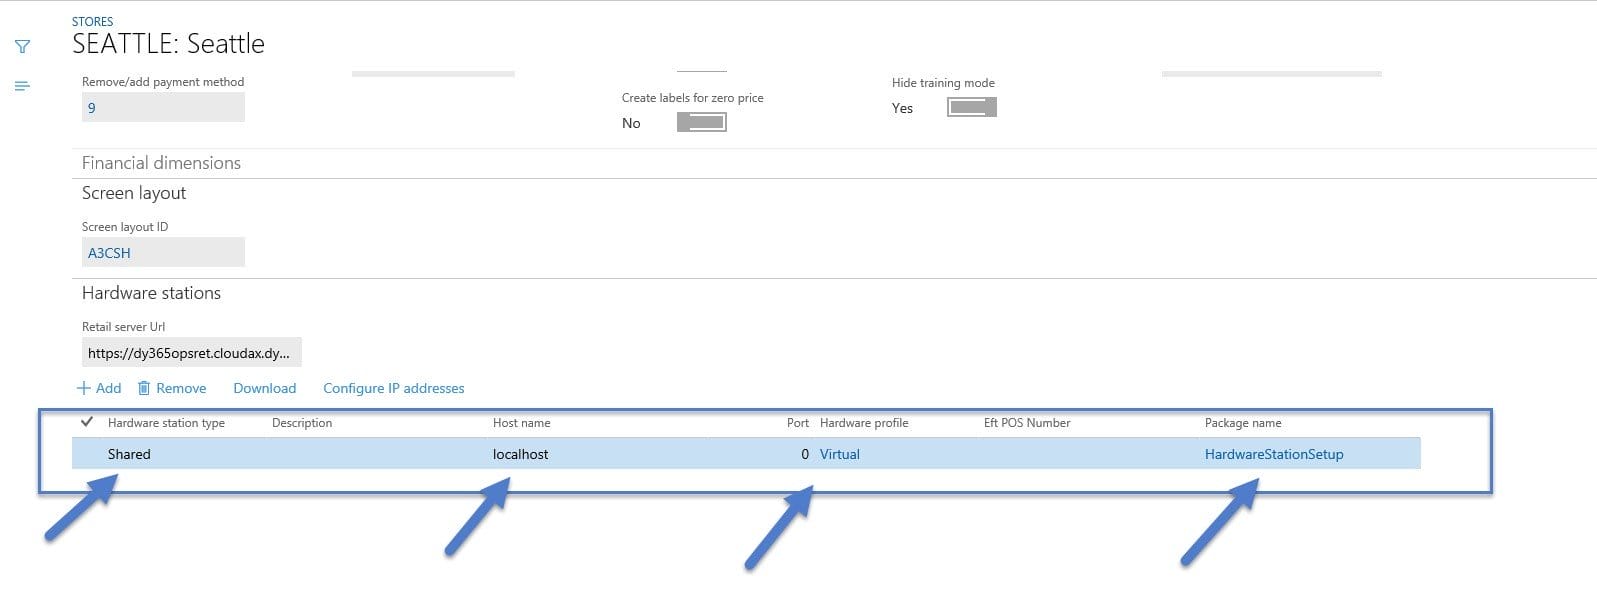The height and width of the screenshot is (596, 1597).
Task: Collapse the Screen layout section
Action: point(134,193)
